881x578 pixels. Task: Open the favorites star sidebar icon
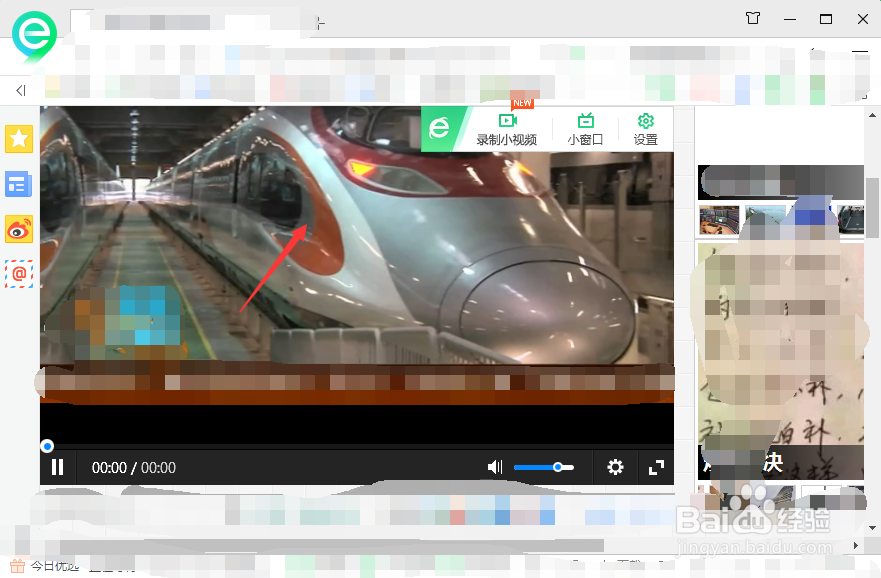[19, 139]
